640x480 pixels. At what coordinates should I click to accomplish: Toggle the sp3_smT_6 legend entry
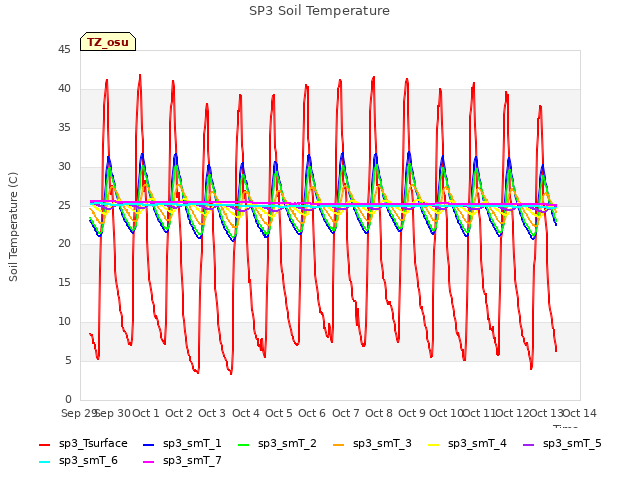pos(78,461)
